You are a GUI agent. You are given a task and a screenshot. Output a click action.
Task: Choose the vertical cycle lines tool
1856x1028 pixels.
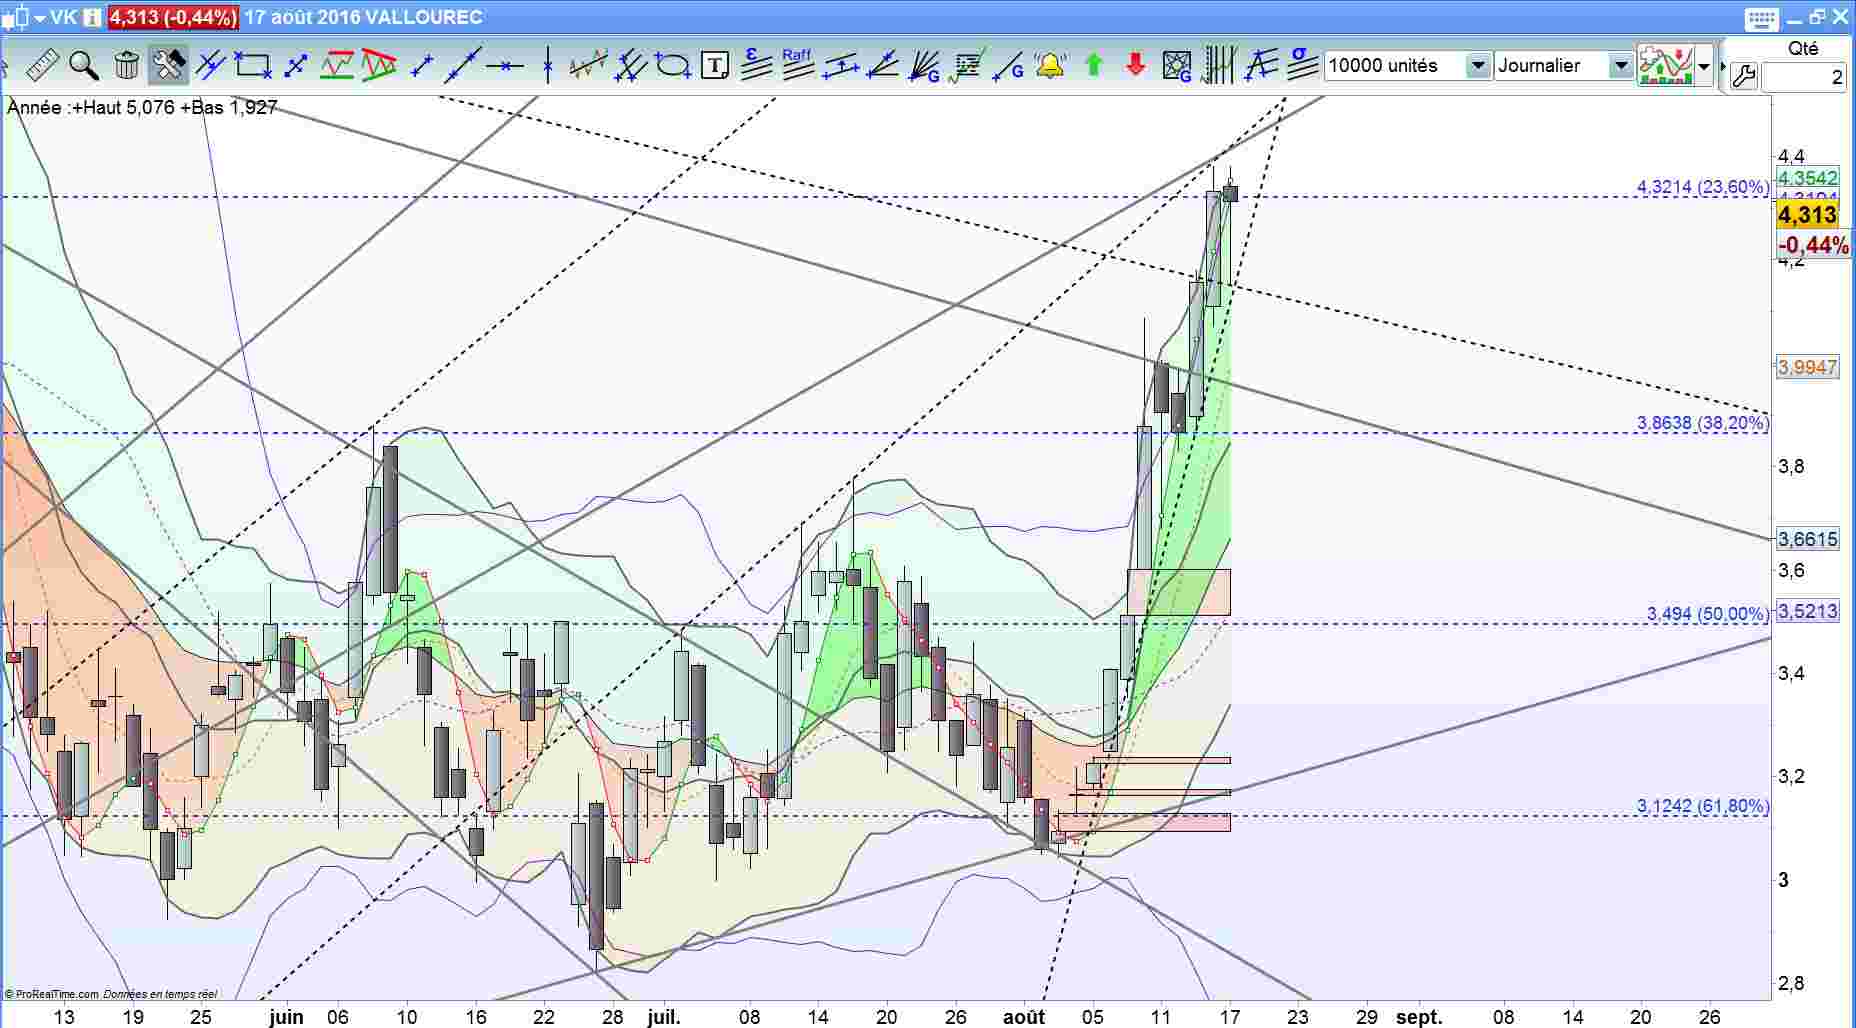(1219, 66)
